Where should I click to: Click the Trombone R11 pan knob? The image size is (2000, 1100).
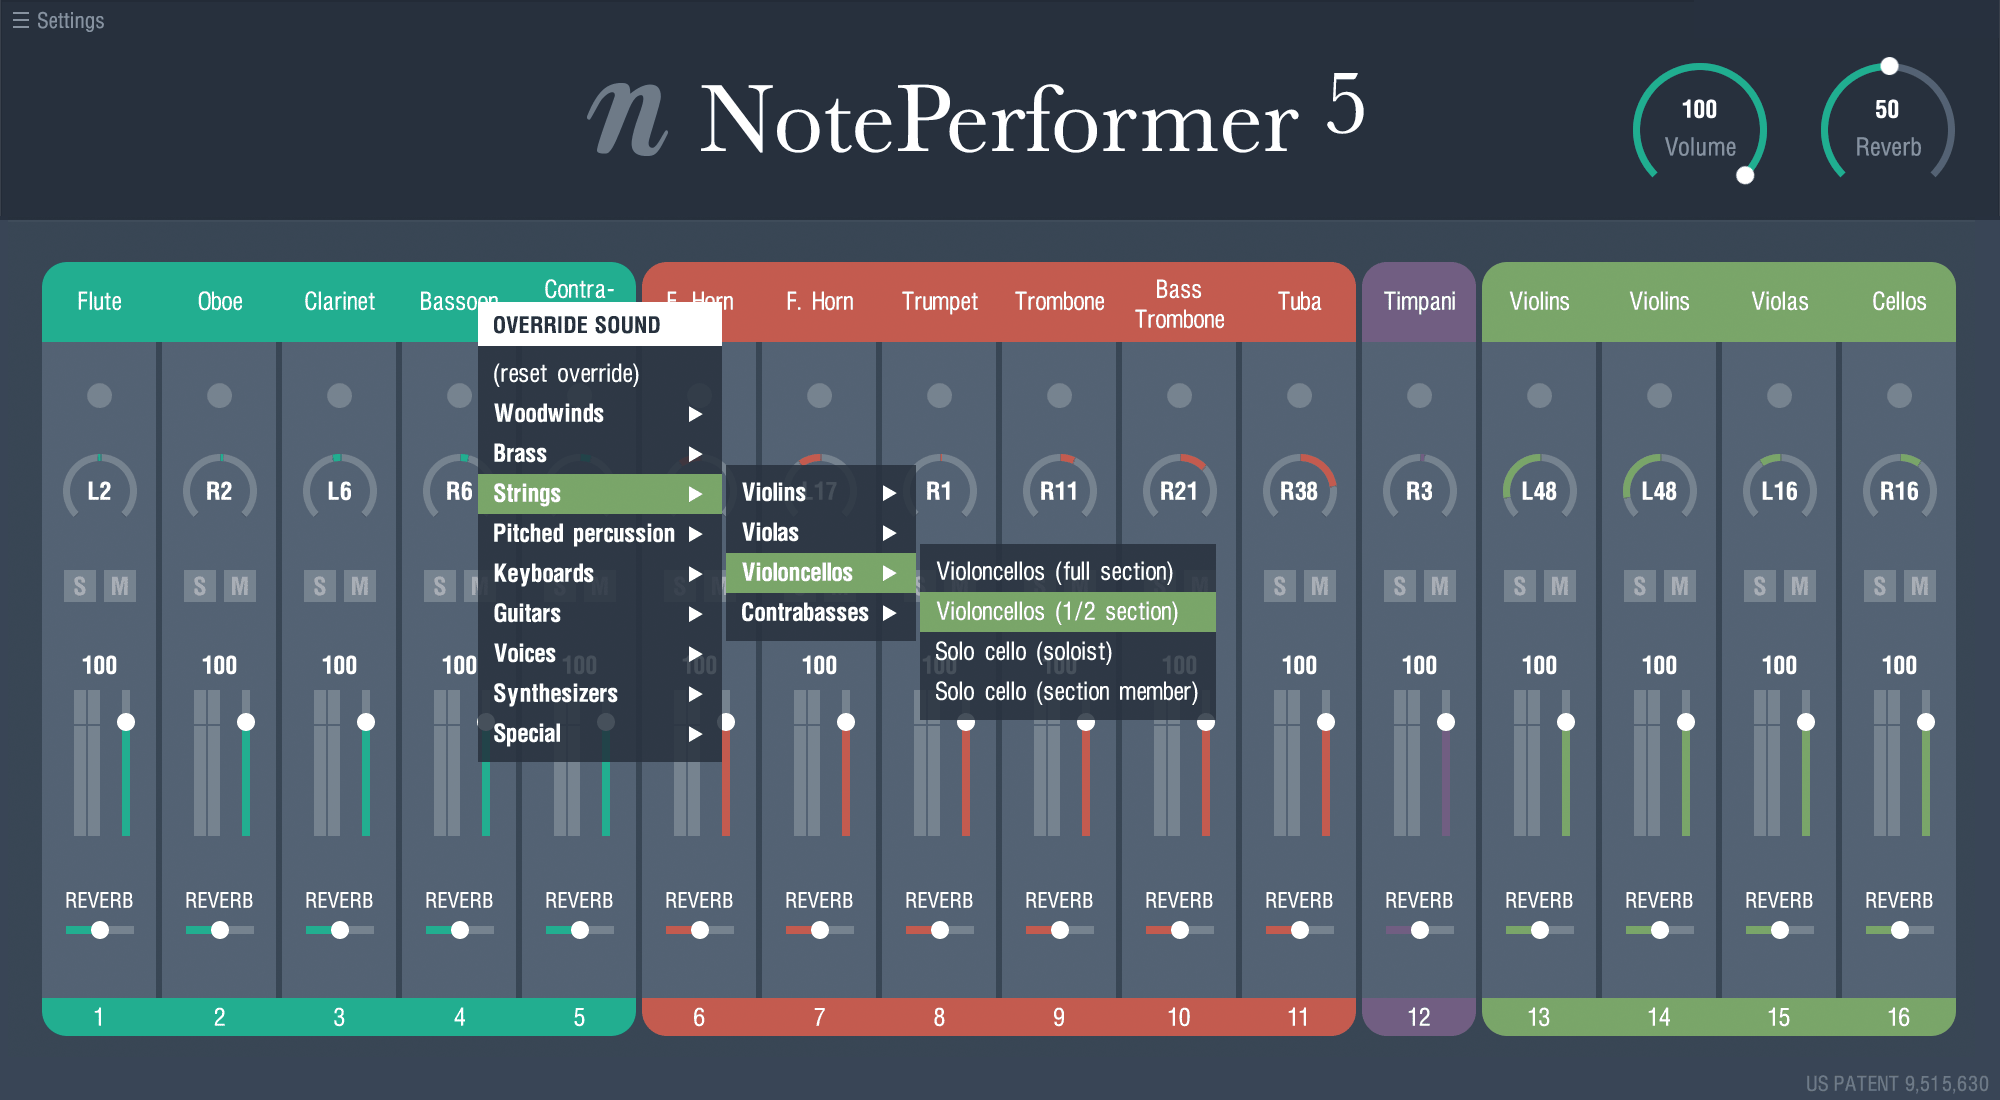(x=1059, y=490)
